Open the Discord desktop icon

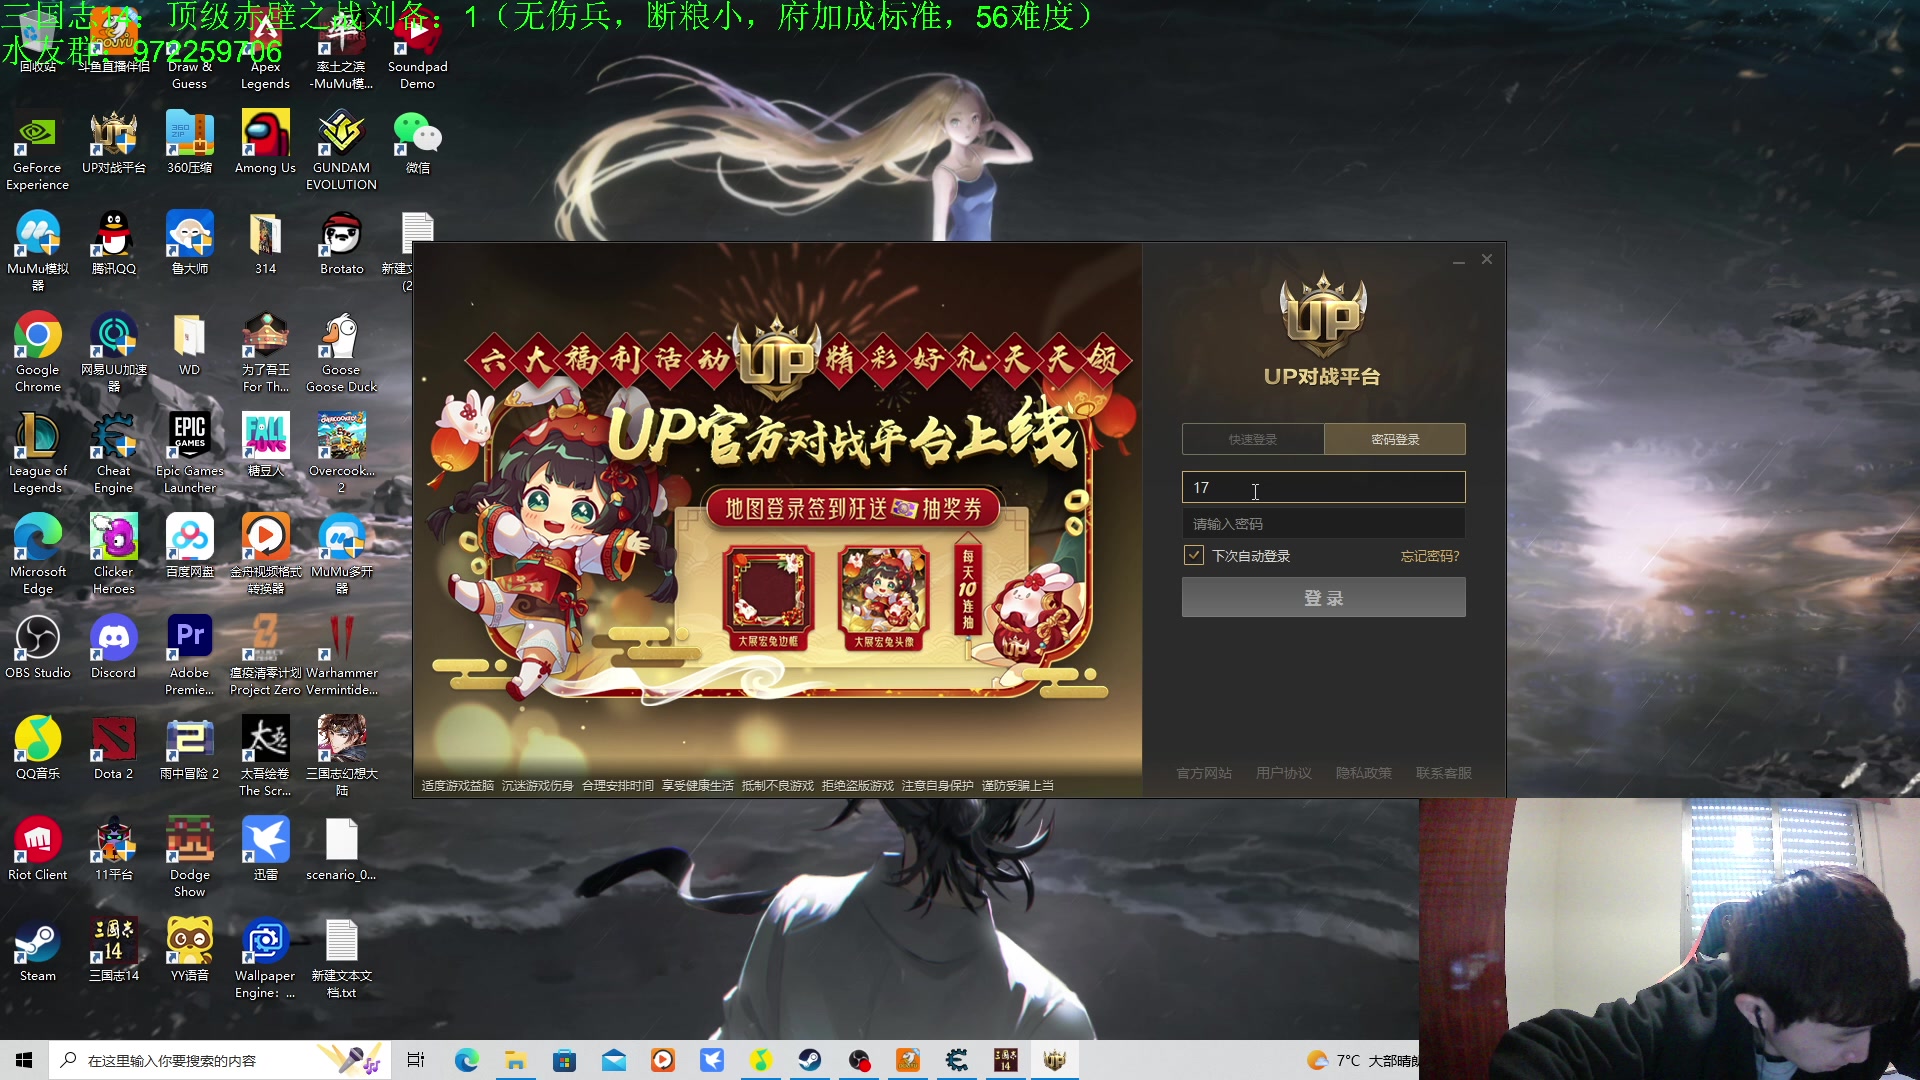(x=114, y=647)
